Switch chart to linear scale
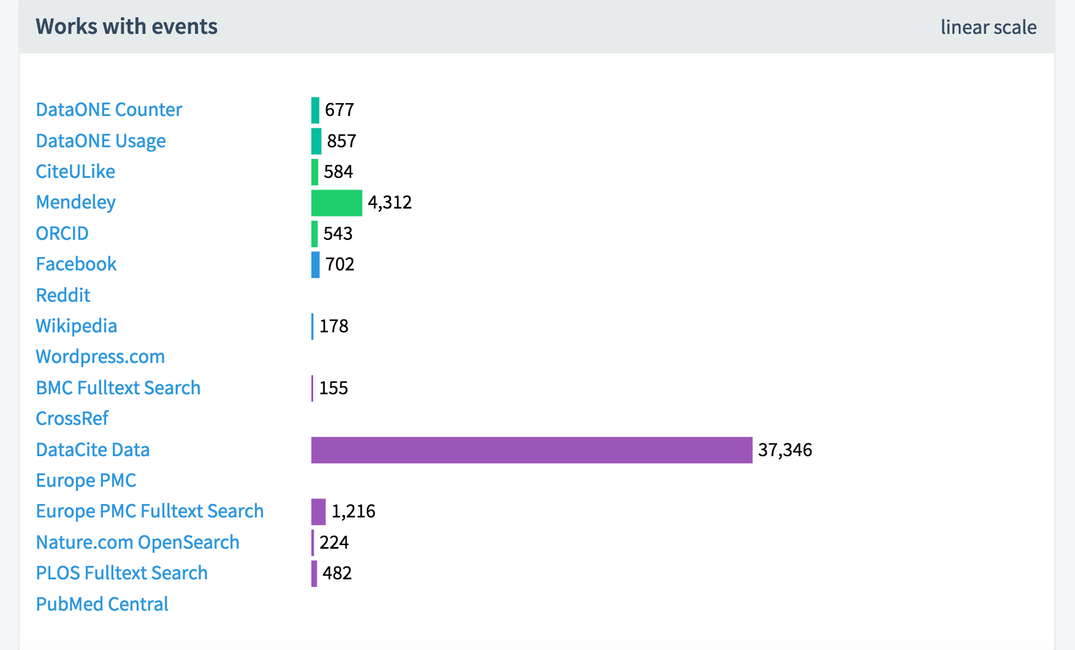 pos(988,27)
